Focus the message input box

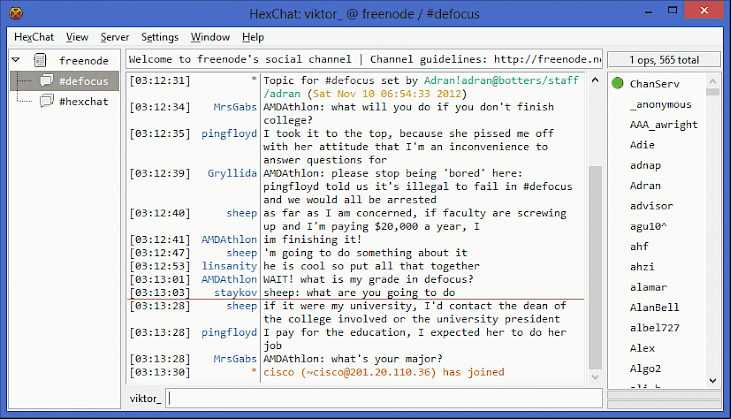(x=385, y=398)
